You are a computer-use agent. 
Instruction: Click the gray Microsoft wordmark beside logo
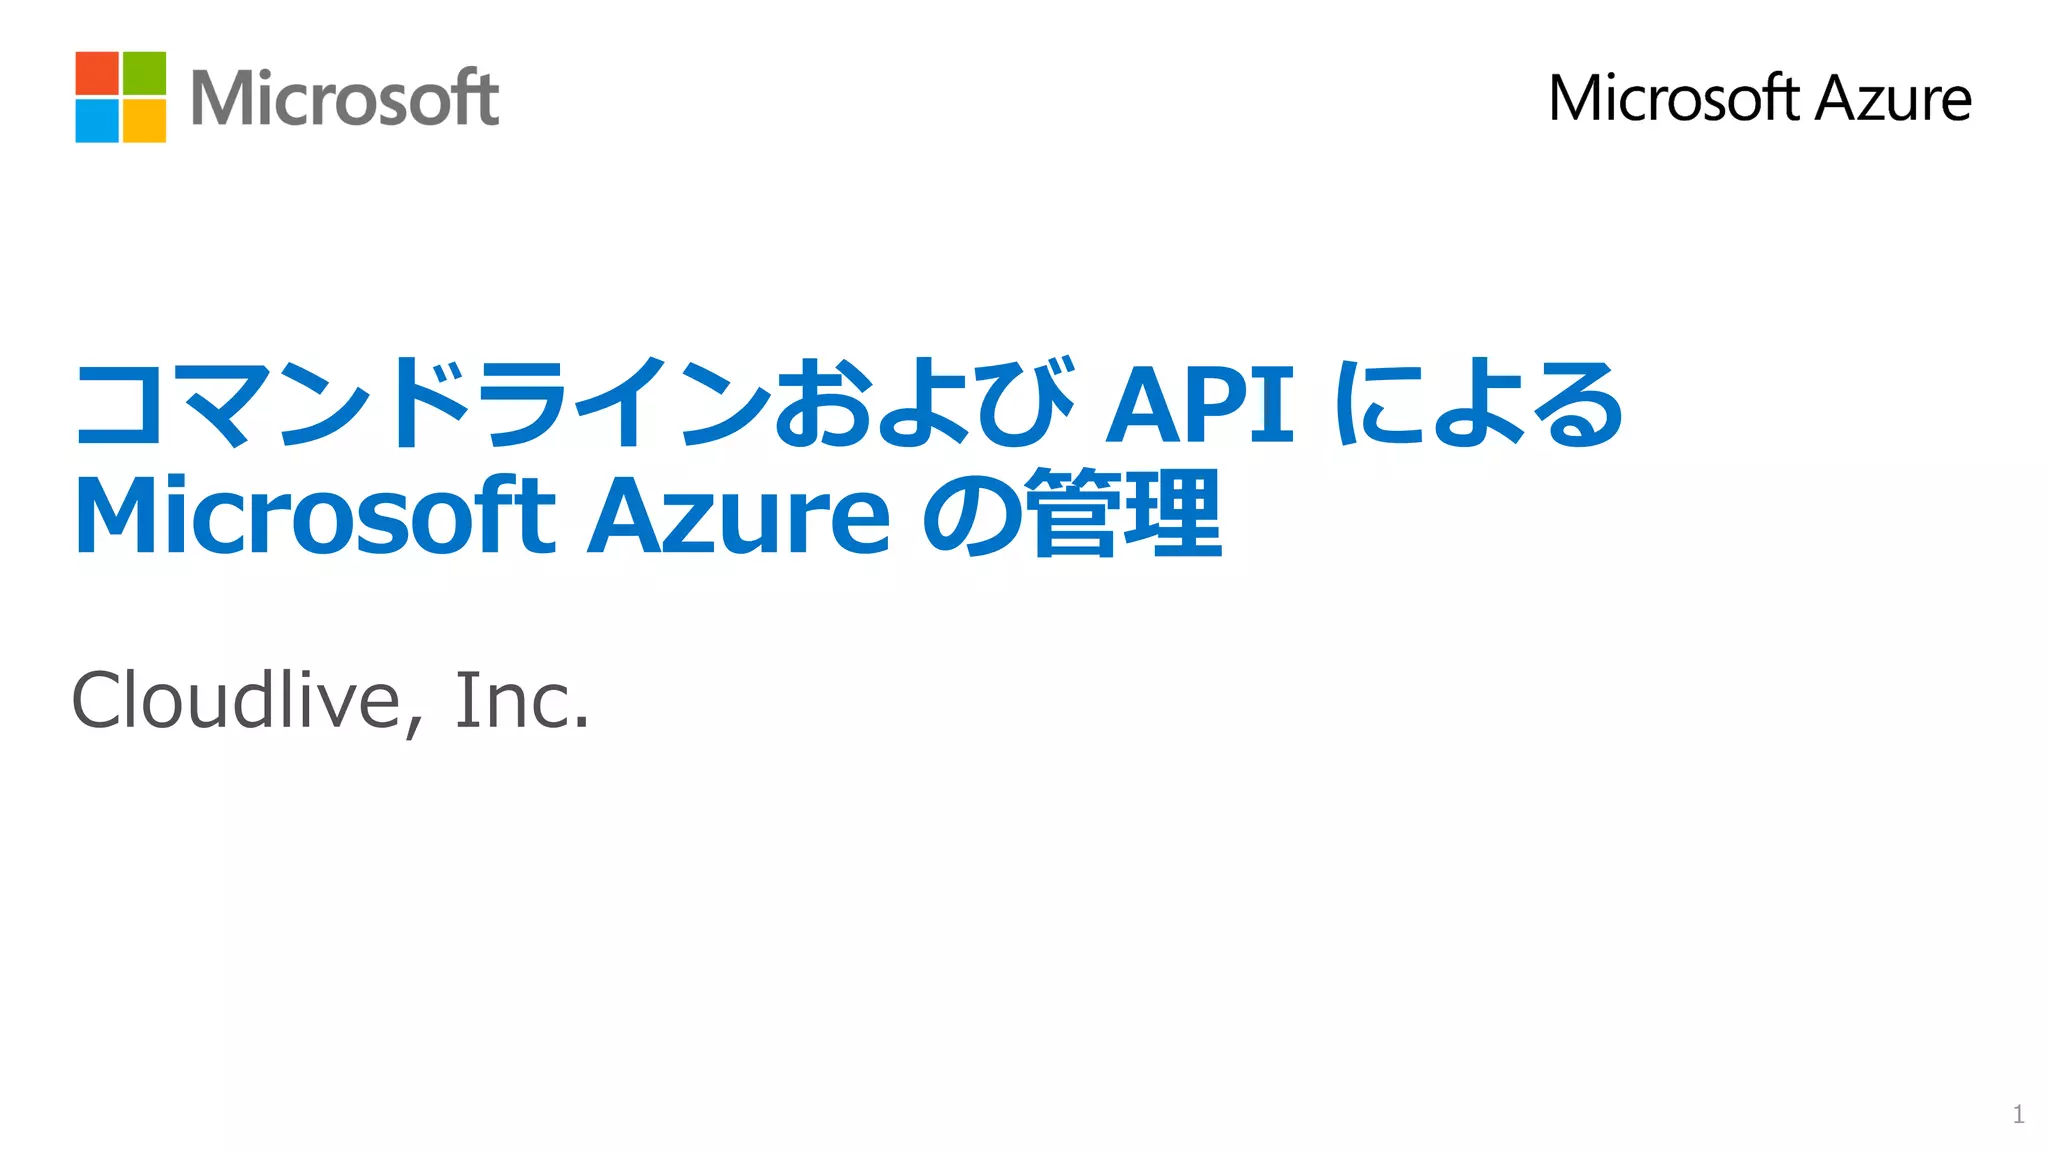pos(344,98)
